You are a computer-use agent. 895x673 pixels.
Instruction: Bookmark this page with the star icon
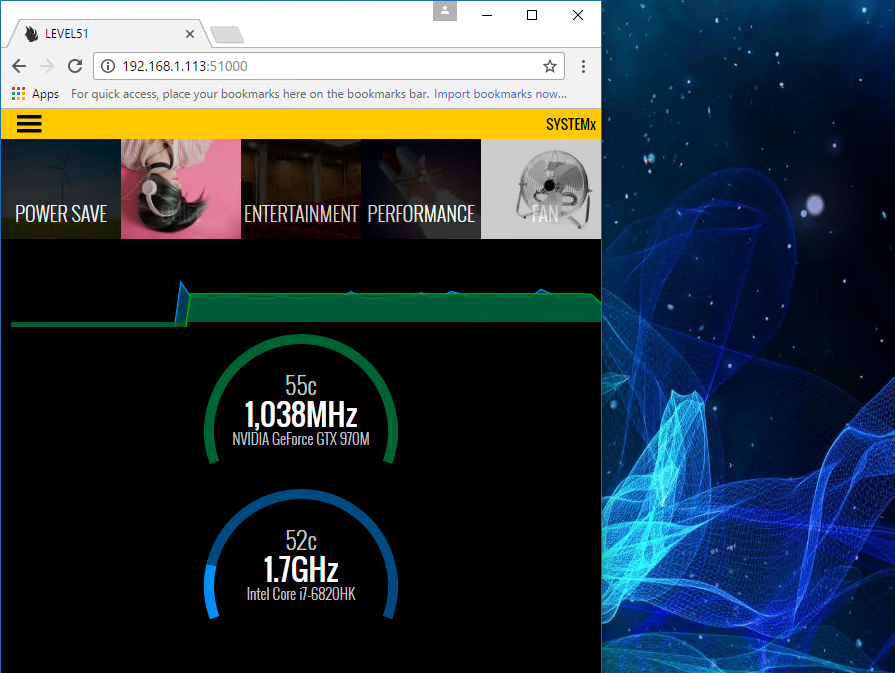coord(549,66)
